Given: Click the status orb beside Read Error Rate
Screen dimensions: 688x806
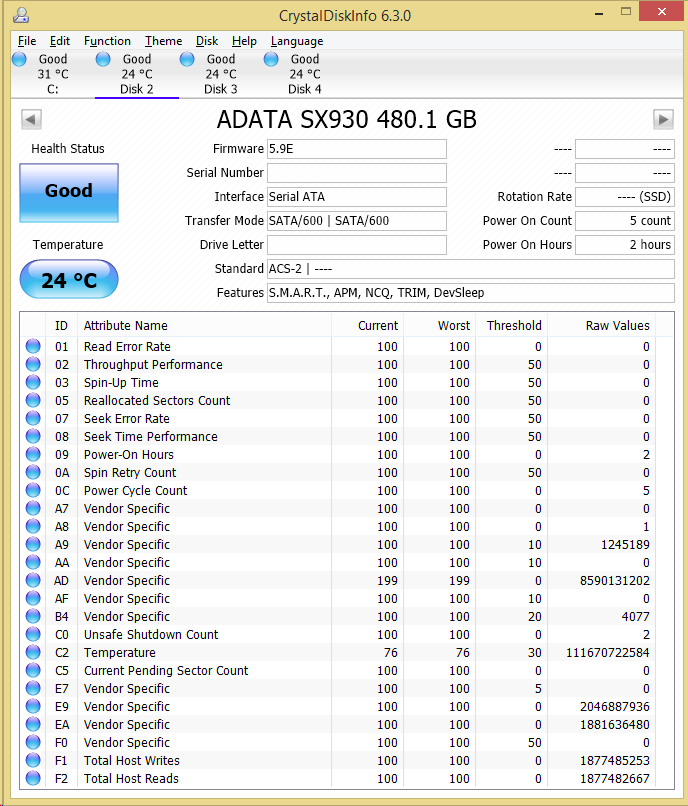Looking at the screenshot, I should tap(33, 347).
